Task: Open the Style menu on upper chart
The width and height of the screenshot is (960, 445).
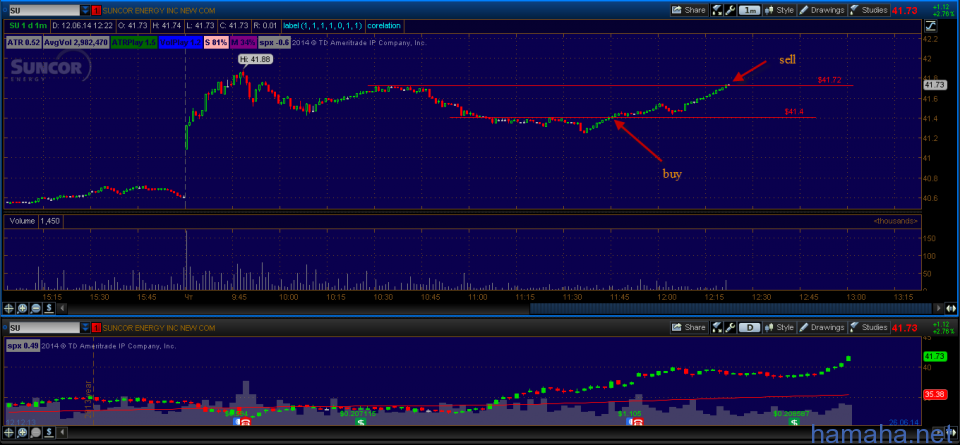Action: click(x=779, y=10)
